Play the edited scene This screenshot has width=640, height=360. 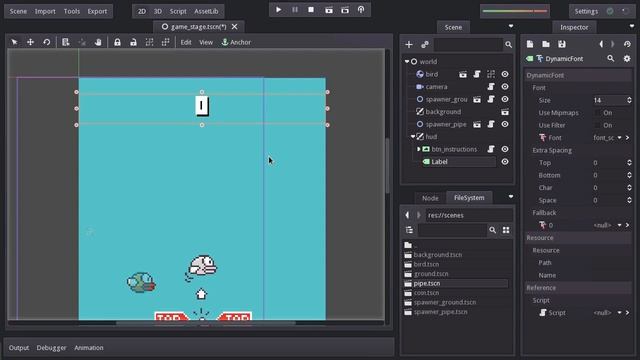coord(329,10)
